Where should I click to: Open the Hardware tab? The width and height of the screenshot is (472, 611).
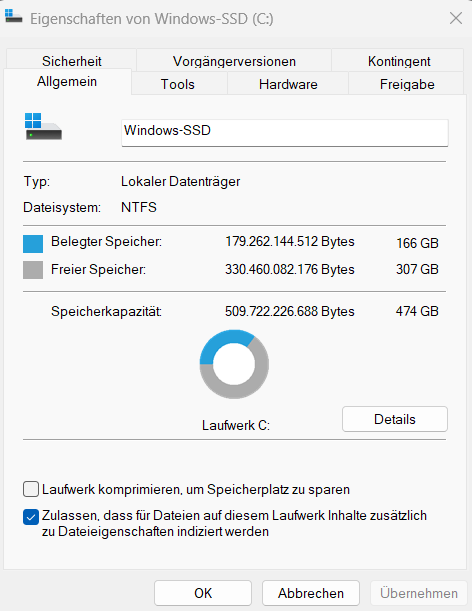288,83
